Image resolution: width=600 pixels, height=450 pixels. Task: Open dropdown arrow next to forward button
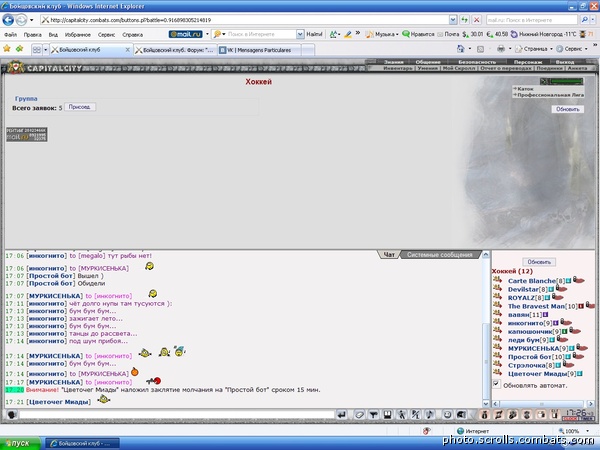pyautogui.click(x=32, y=20)
